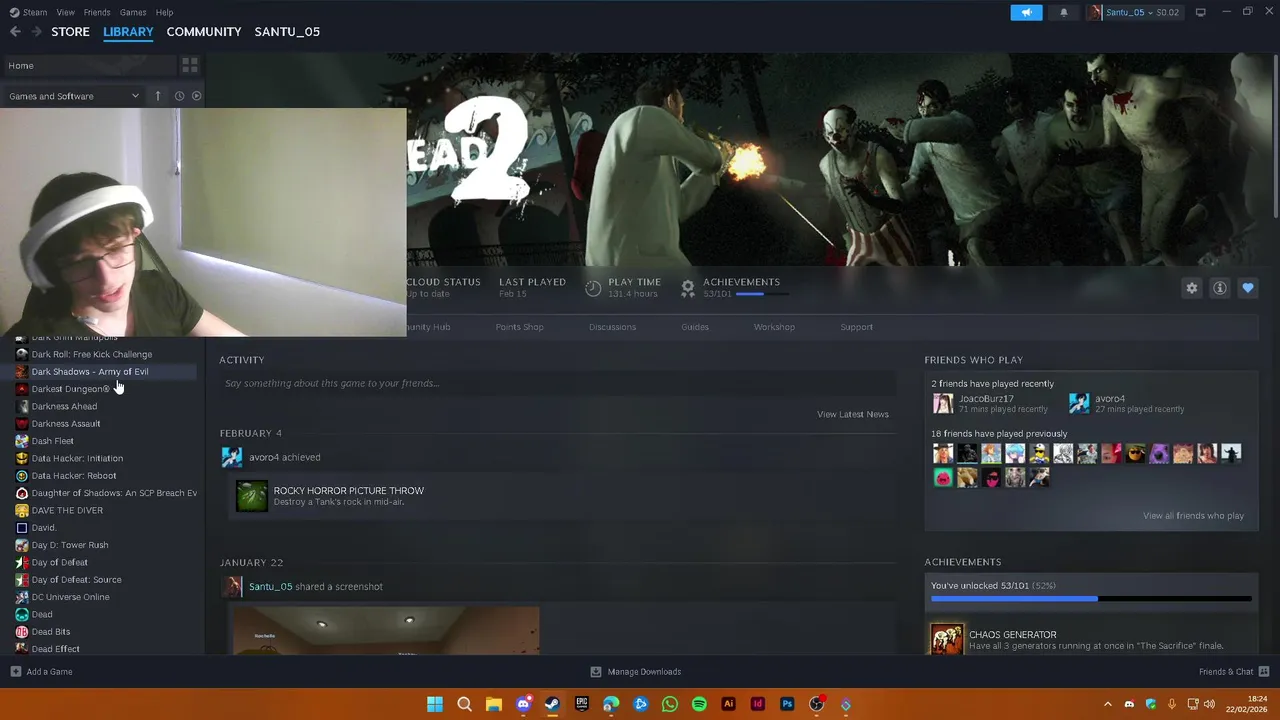Open the Points Shop tab
Screen dimensions: 1280x720
pyautogui.click(x=519, y=327)
